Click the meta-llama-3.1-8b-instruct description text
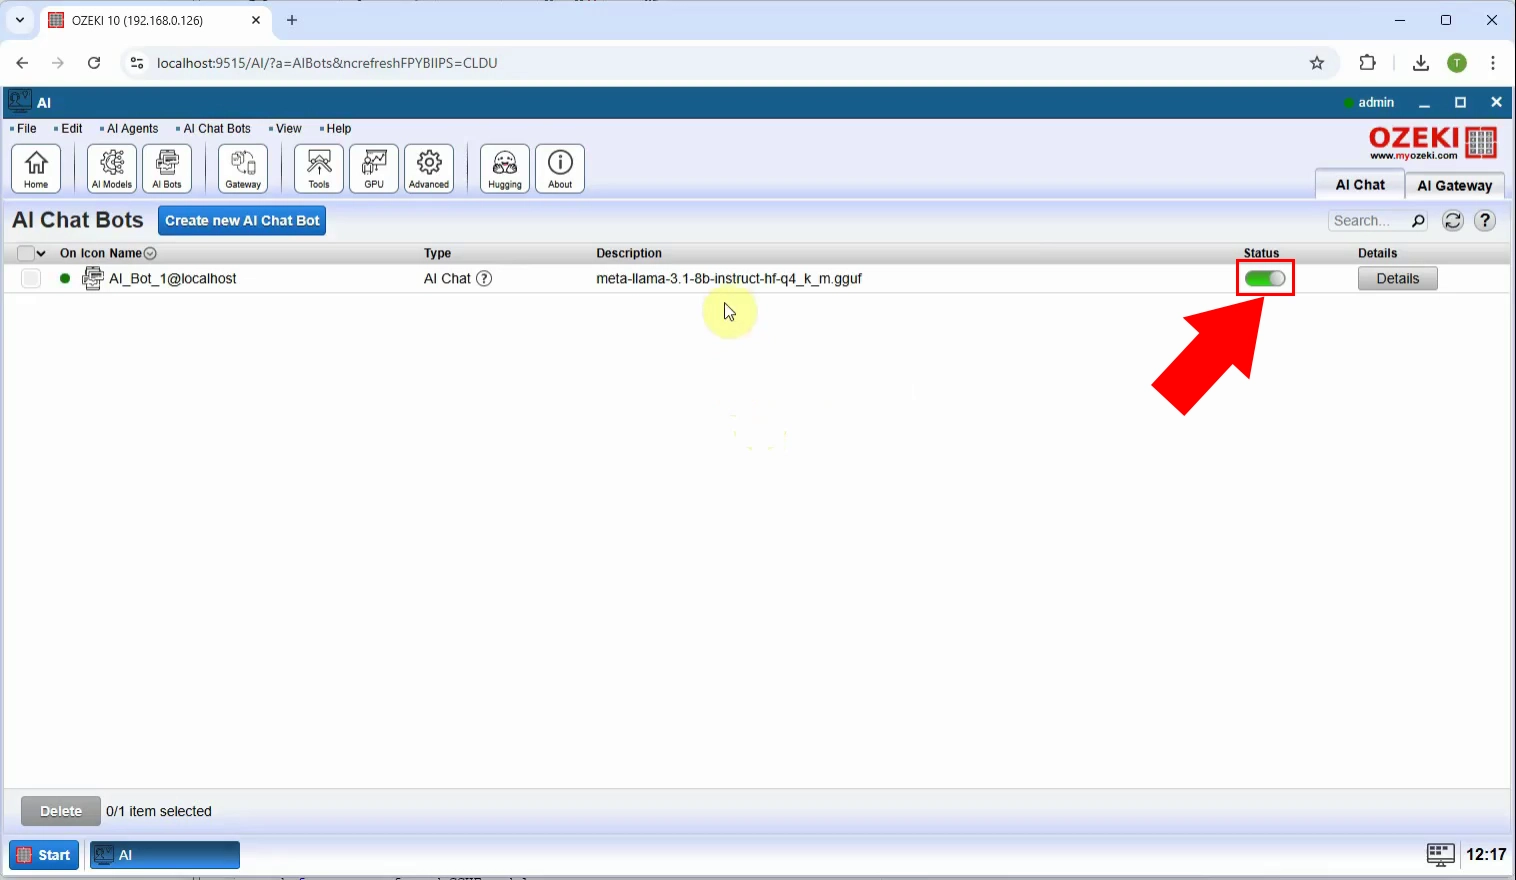The image size is (1516, 880). point(729,278)
